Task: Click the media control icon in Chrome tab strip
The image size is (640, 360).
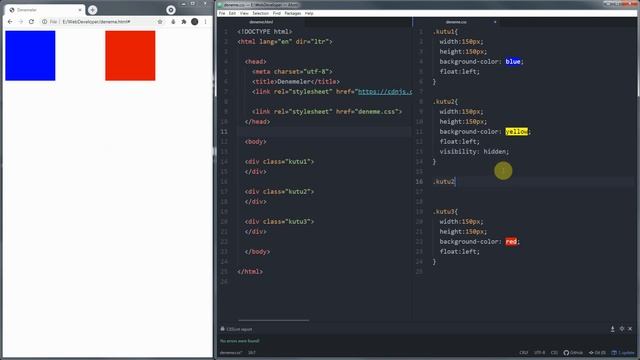Action: coord(171,10)
